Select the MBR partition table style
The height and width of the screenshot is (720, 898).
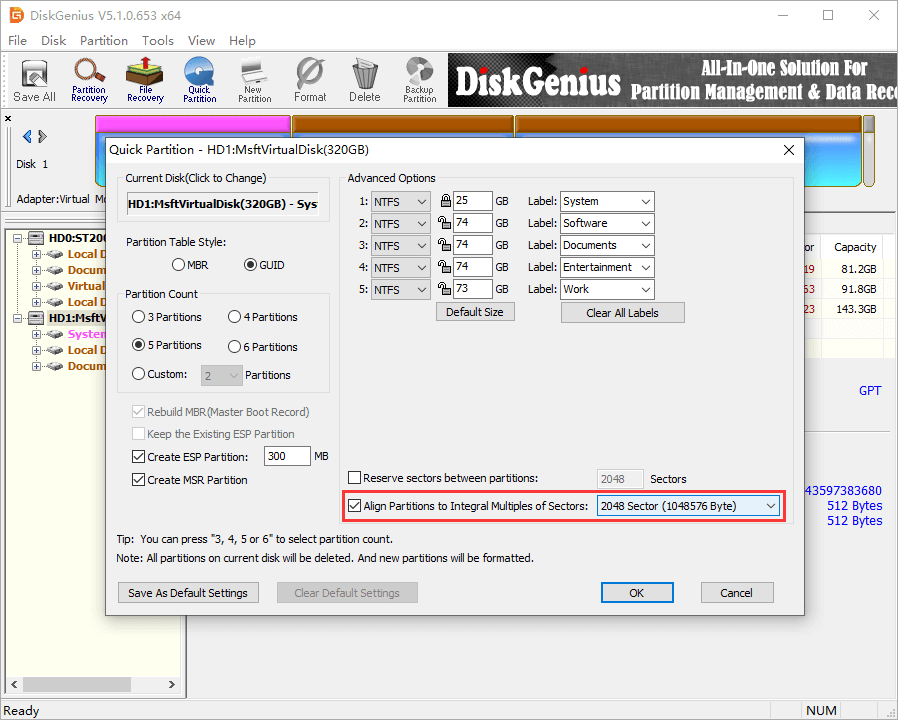[x=178, y=265]
